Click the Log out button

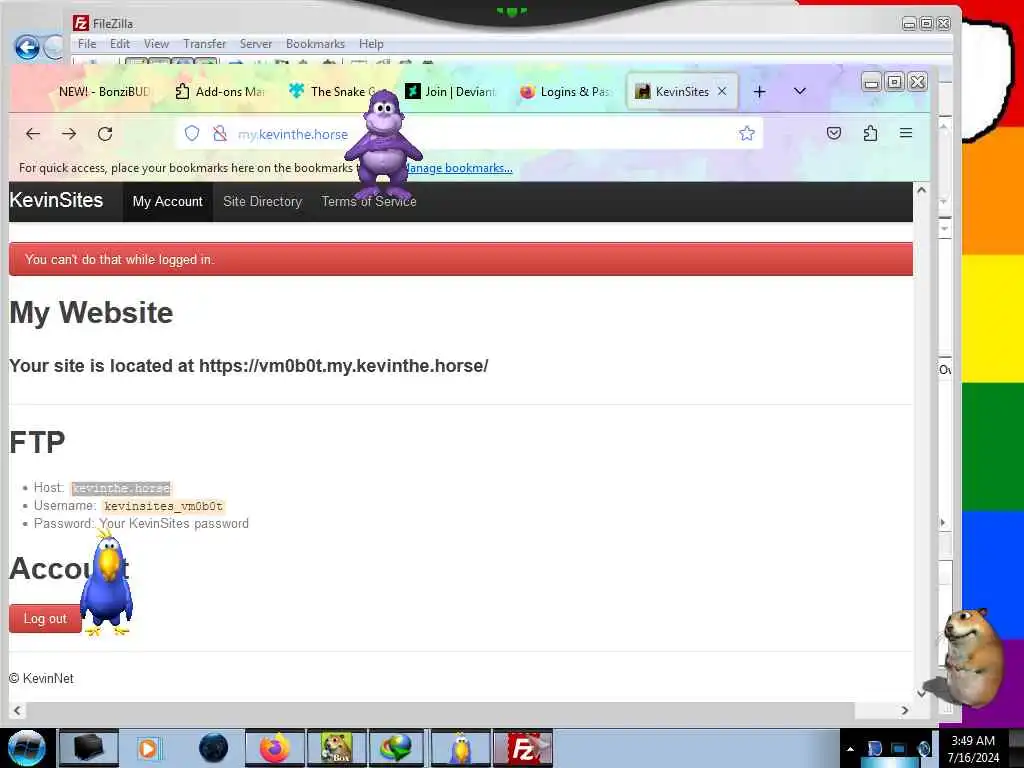[x=45, y=618]
